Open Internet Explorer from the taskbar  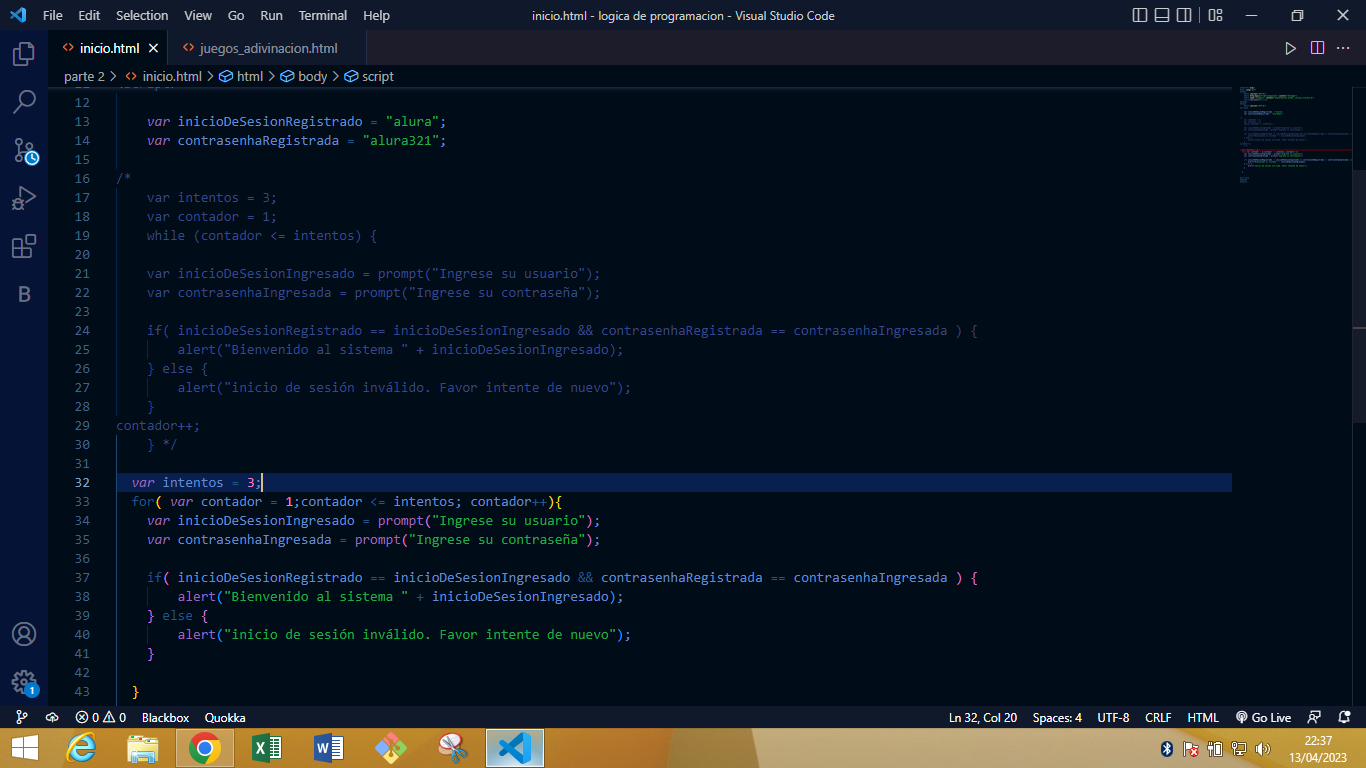click(x=82, y=748)
